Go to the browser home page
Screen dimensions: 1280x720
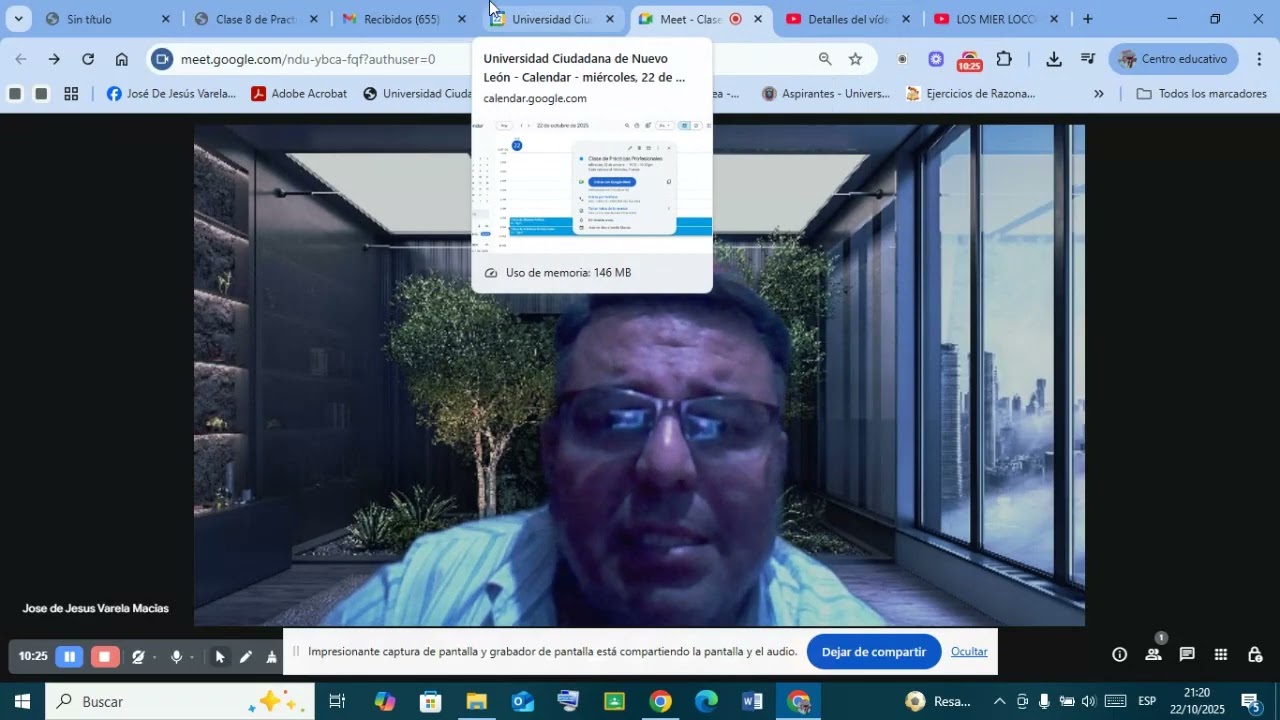tap(121, 59)
